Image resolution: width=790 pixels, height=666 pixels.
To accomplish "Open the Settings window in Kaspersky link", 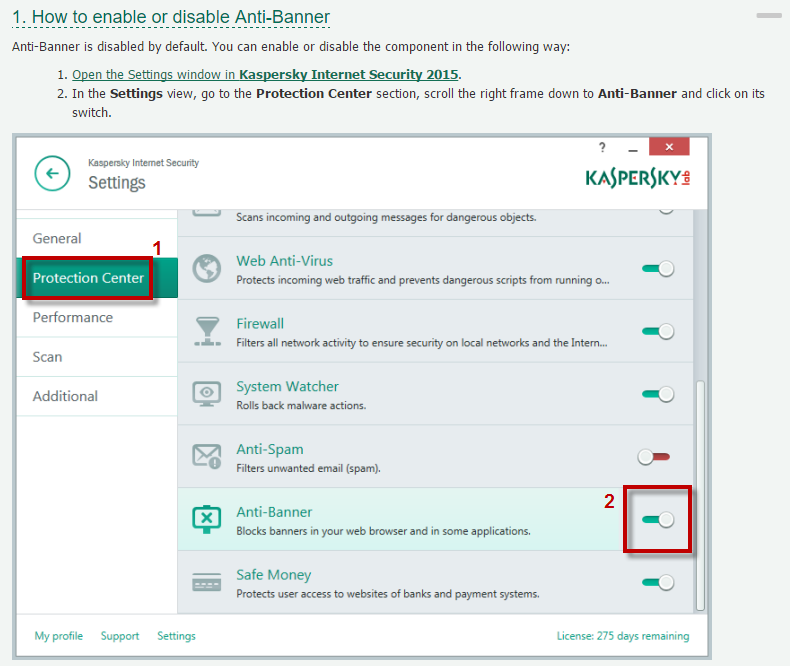I will 265,75.
